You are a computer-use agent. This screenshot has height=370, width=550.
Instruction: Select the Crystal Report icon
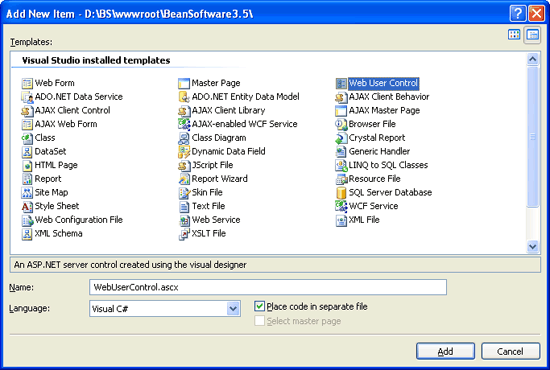point(341,138)
